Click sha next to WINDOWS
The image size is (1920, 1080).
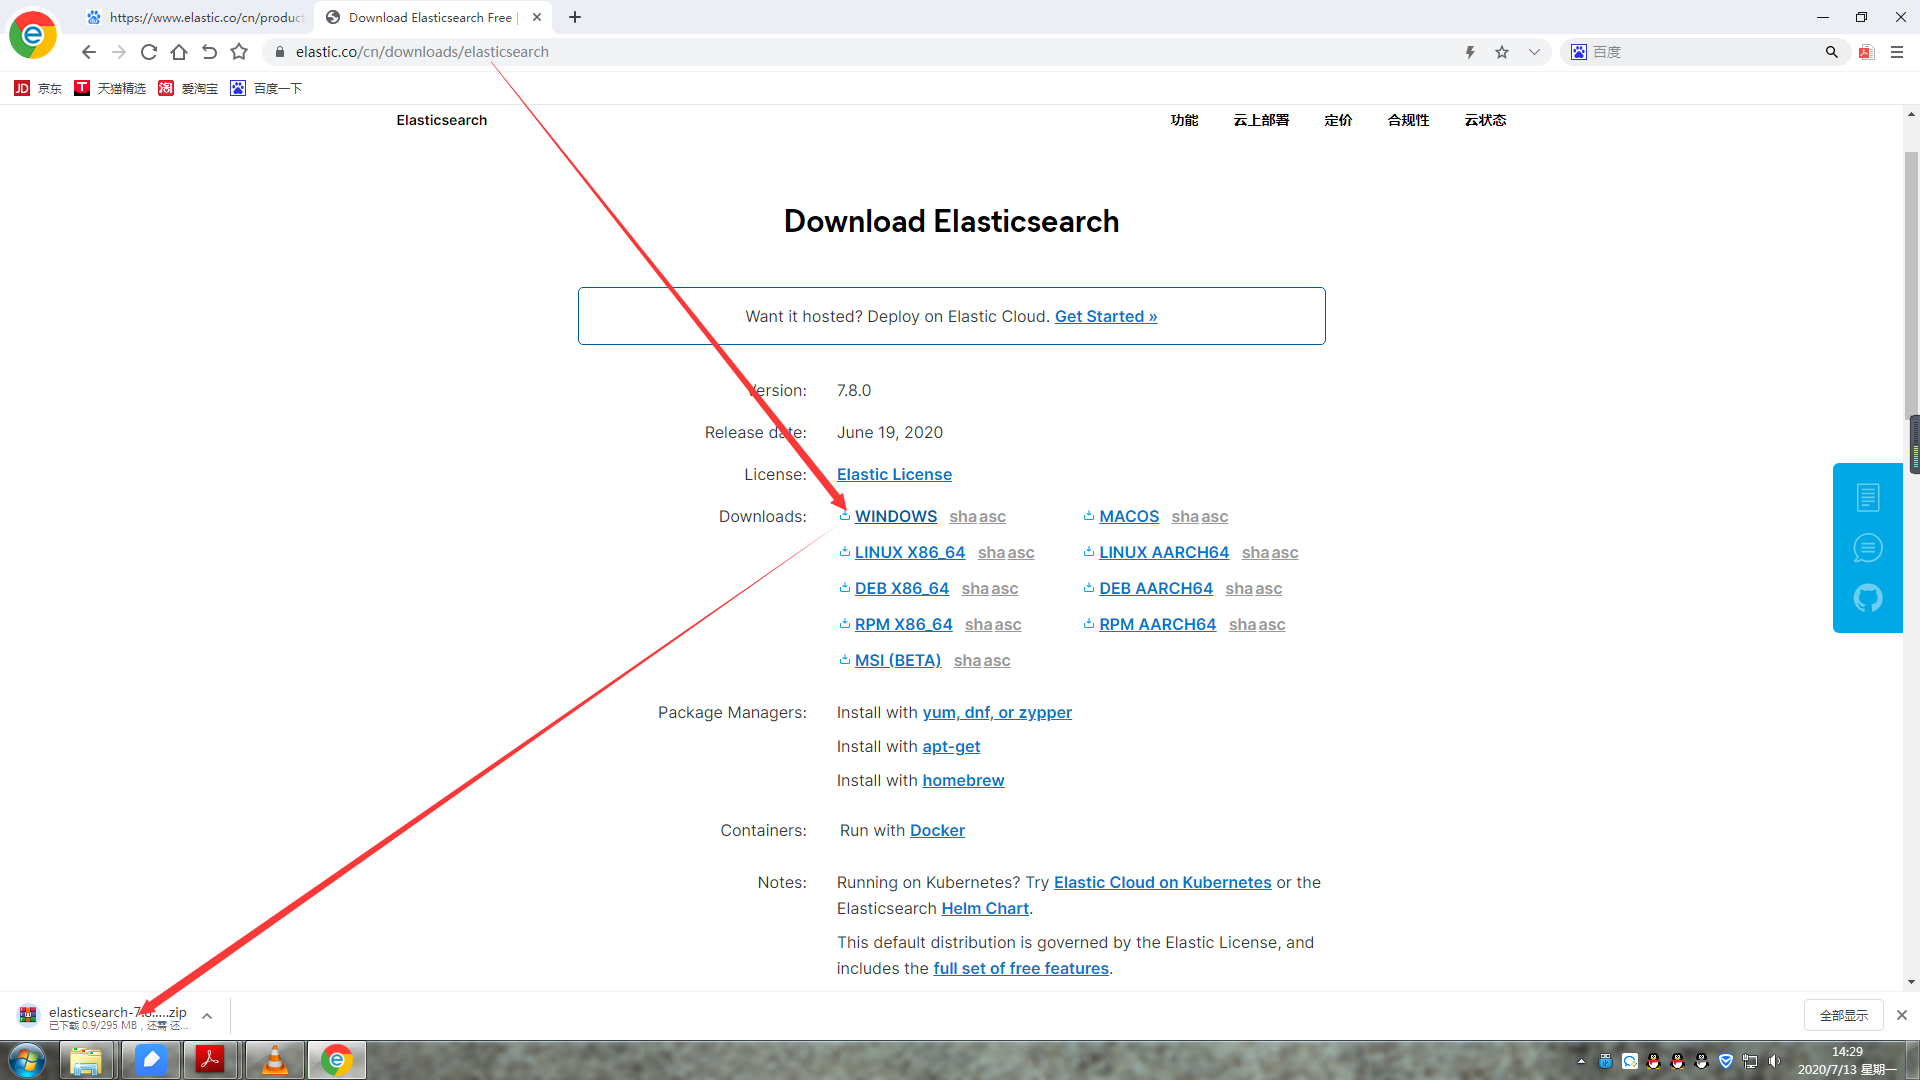963,516
